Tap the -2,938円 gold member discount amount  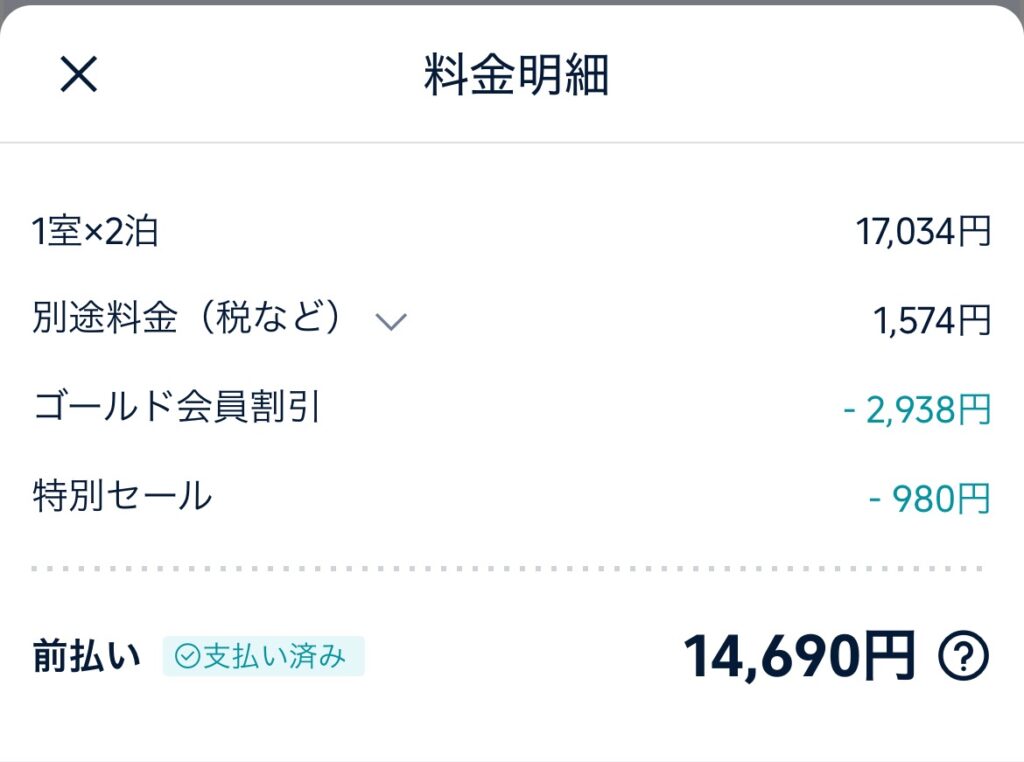(917, 409)
